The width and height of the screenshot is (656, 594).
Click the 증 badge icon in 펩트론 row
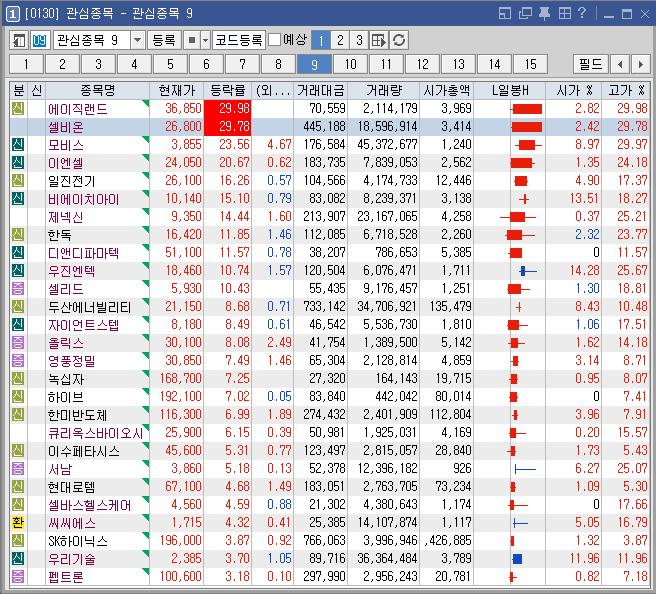[18, 576]
